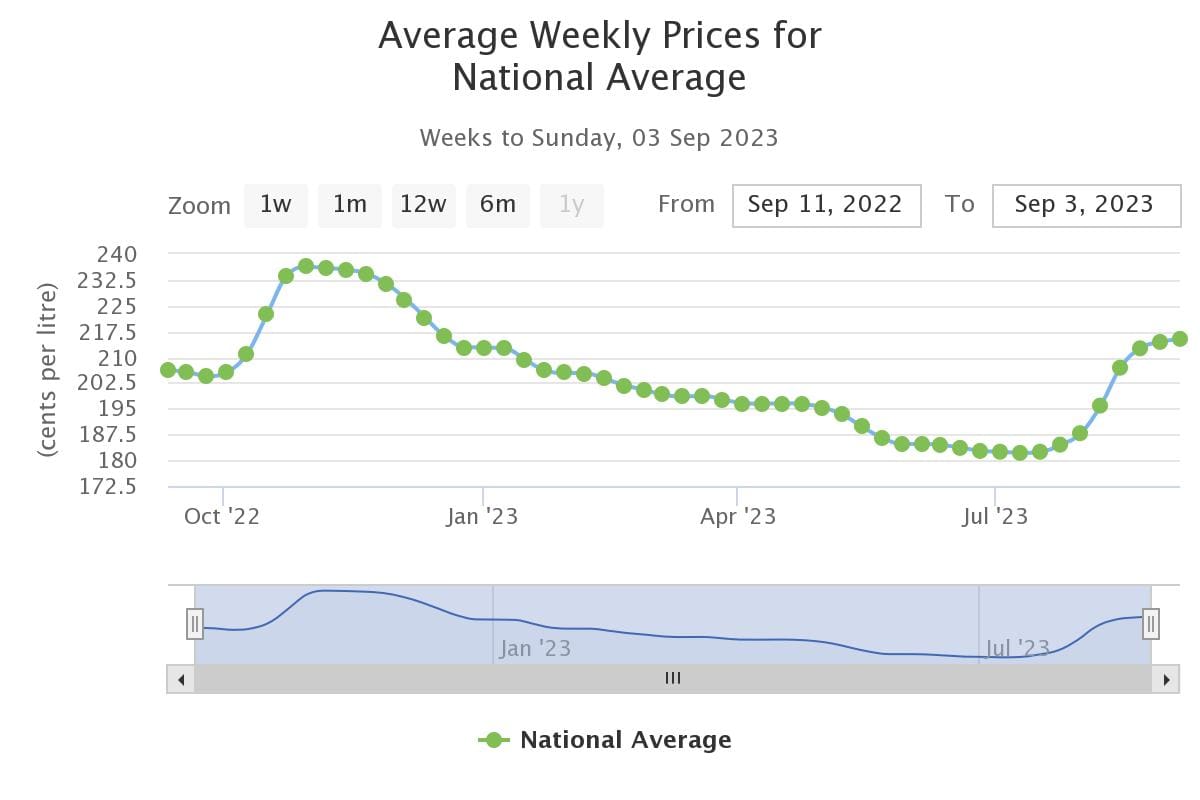The image size is (1200, 800).
Task: Click the navigator scrollbar thumb grip
Action: [x=673, y=679]
